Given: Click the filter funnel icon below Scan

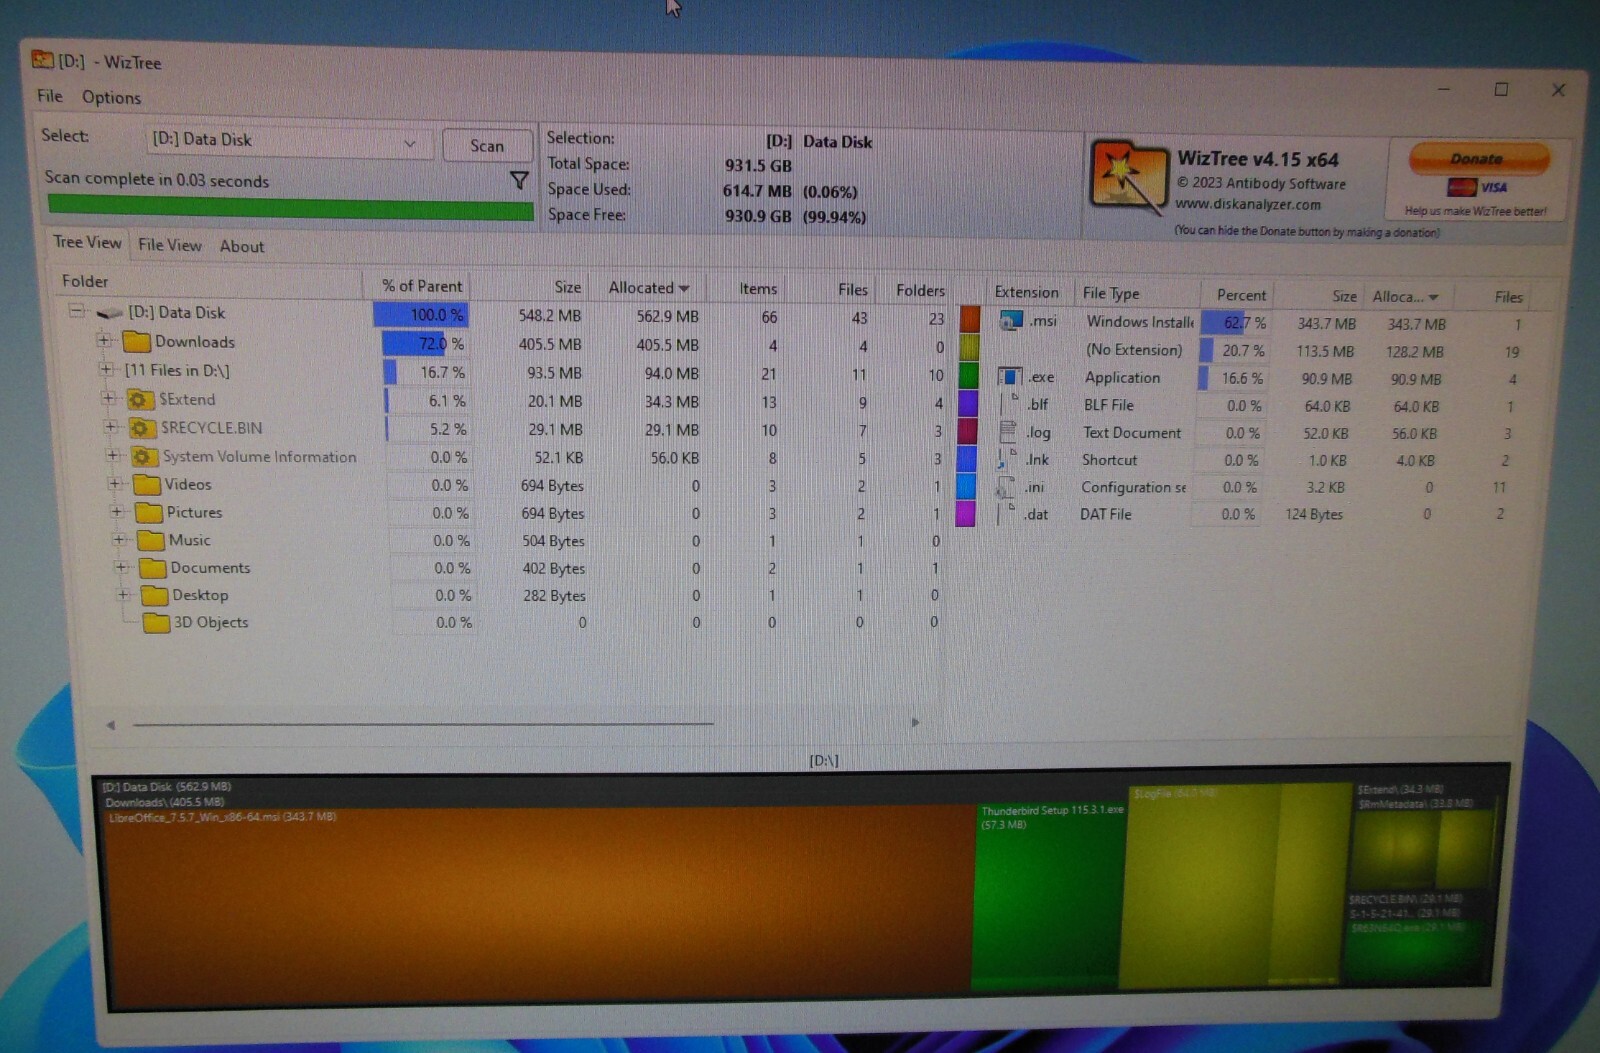Looking at the screenshot, I should pyautogui.click(x=520, y=181).
